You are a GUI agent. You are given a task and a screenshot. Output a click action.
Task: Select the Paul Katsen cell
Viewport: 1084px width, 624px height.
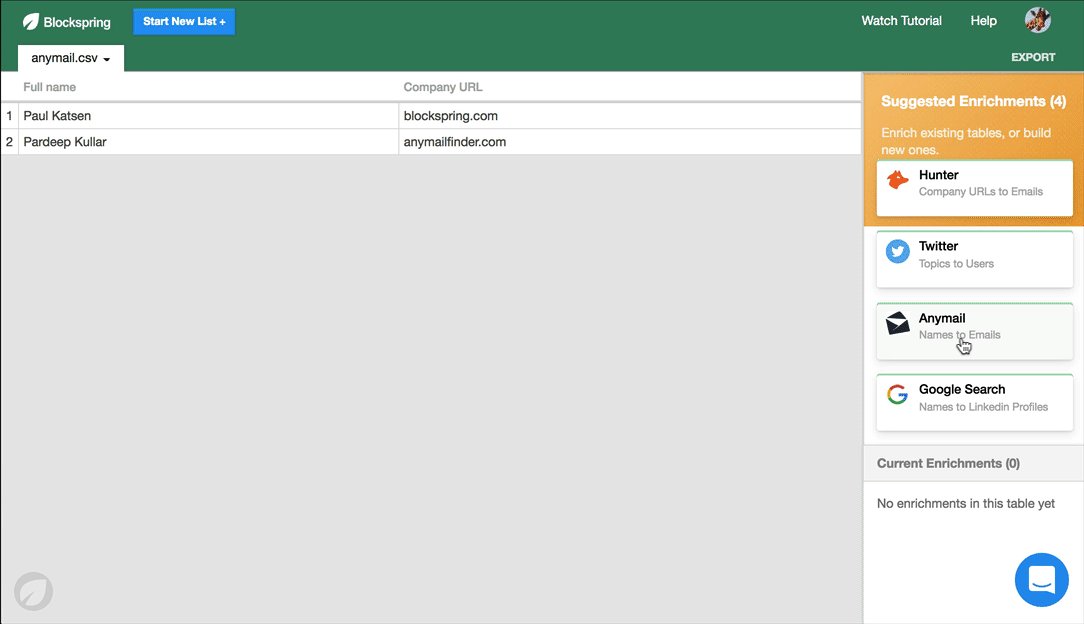(x=209, y=116)
